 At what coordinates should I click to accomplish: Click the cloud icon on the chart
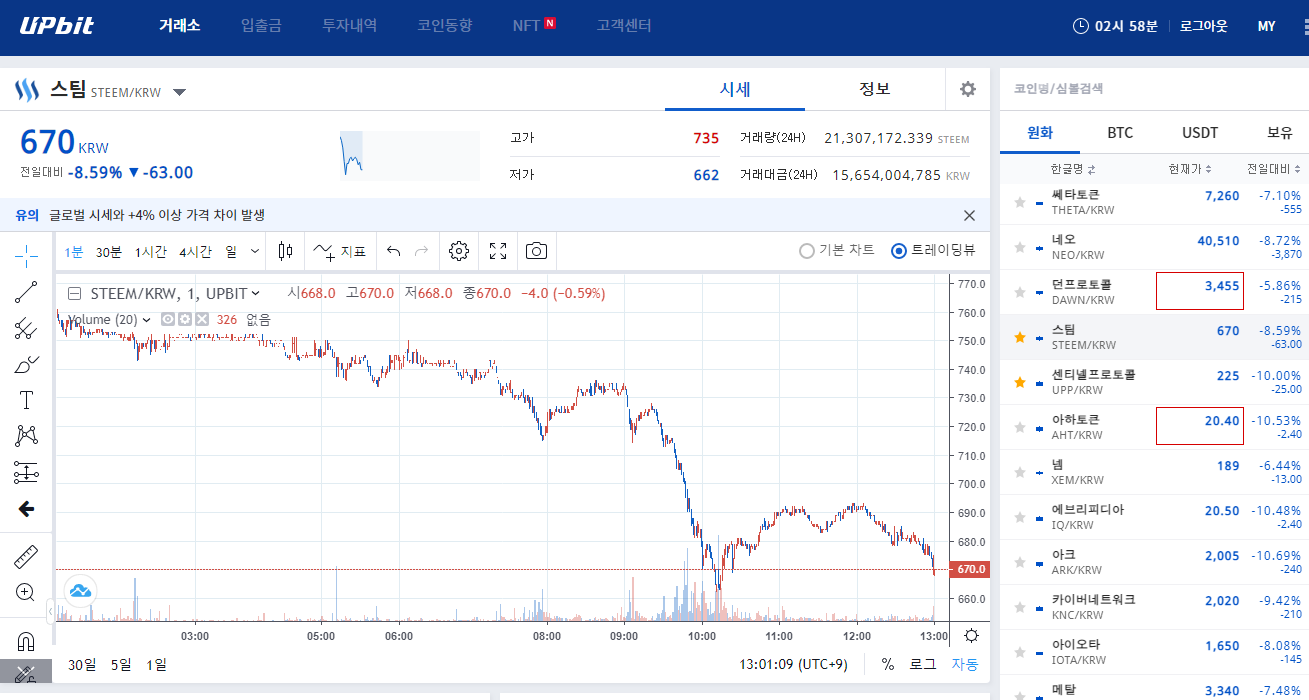click(x=80, y=590)
